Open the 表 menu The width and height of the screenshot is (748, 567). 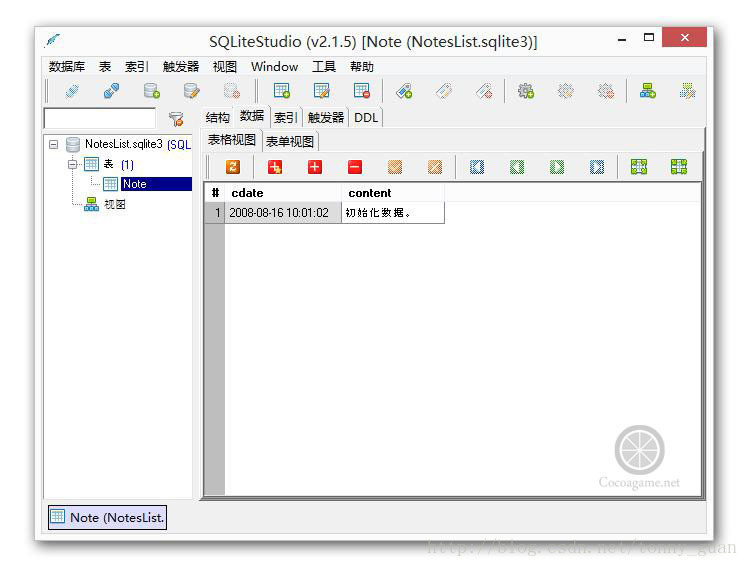105,67
